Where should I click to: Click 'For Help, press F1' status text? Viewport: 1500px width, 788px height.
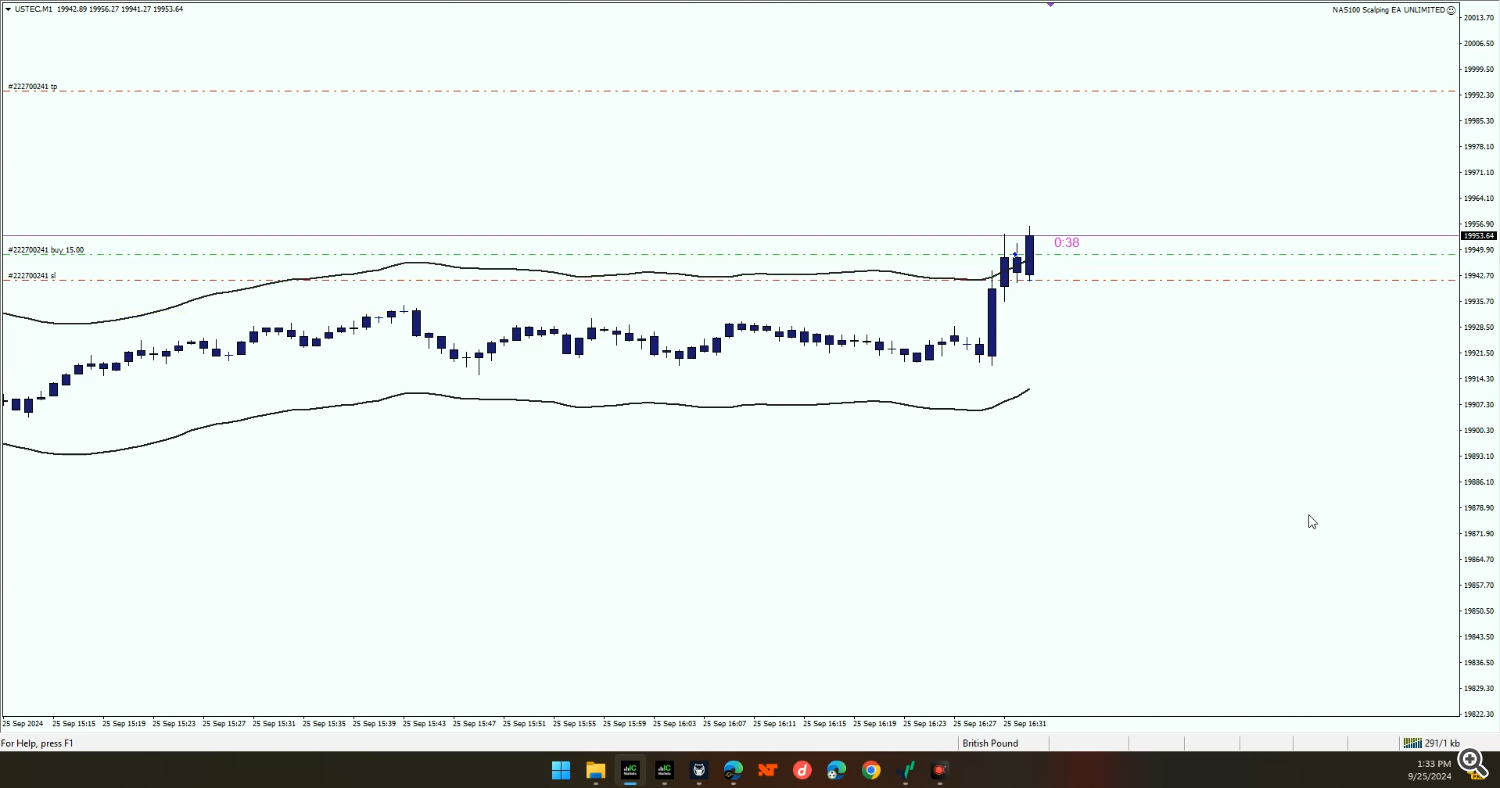click(x=37, y=743)
